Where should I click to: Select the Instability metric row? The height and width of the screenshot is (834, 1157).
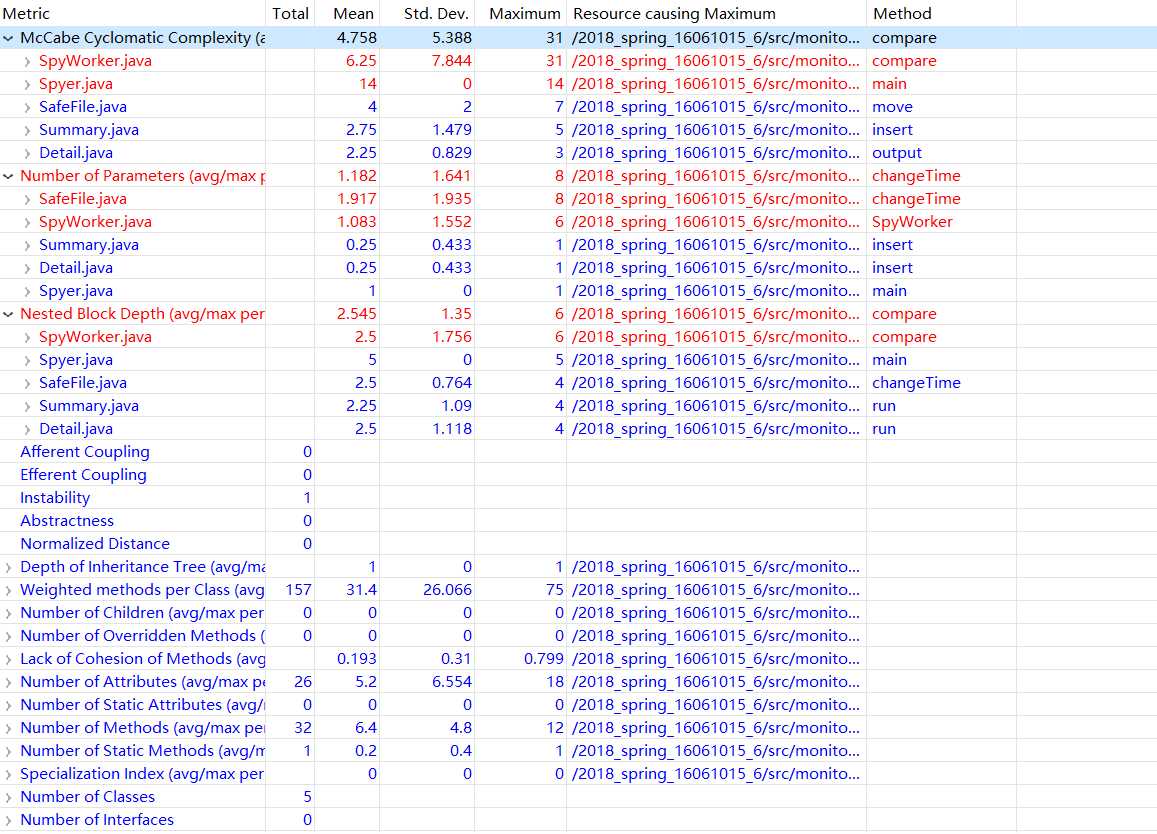(578, 498)
